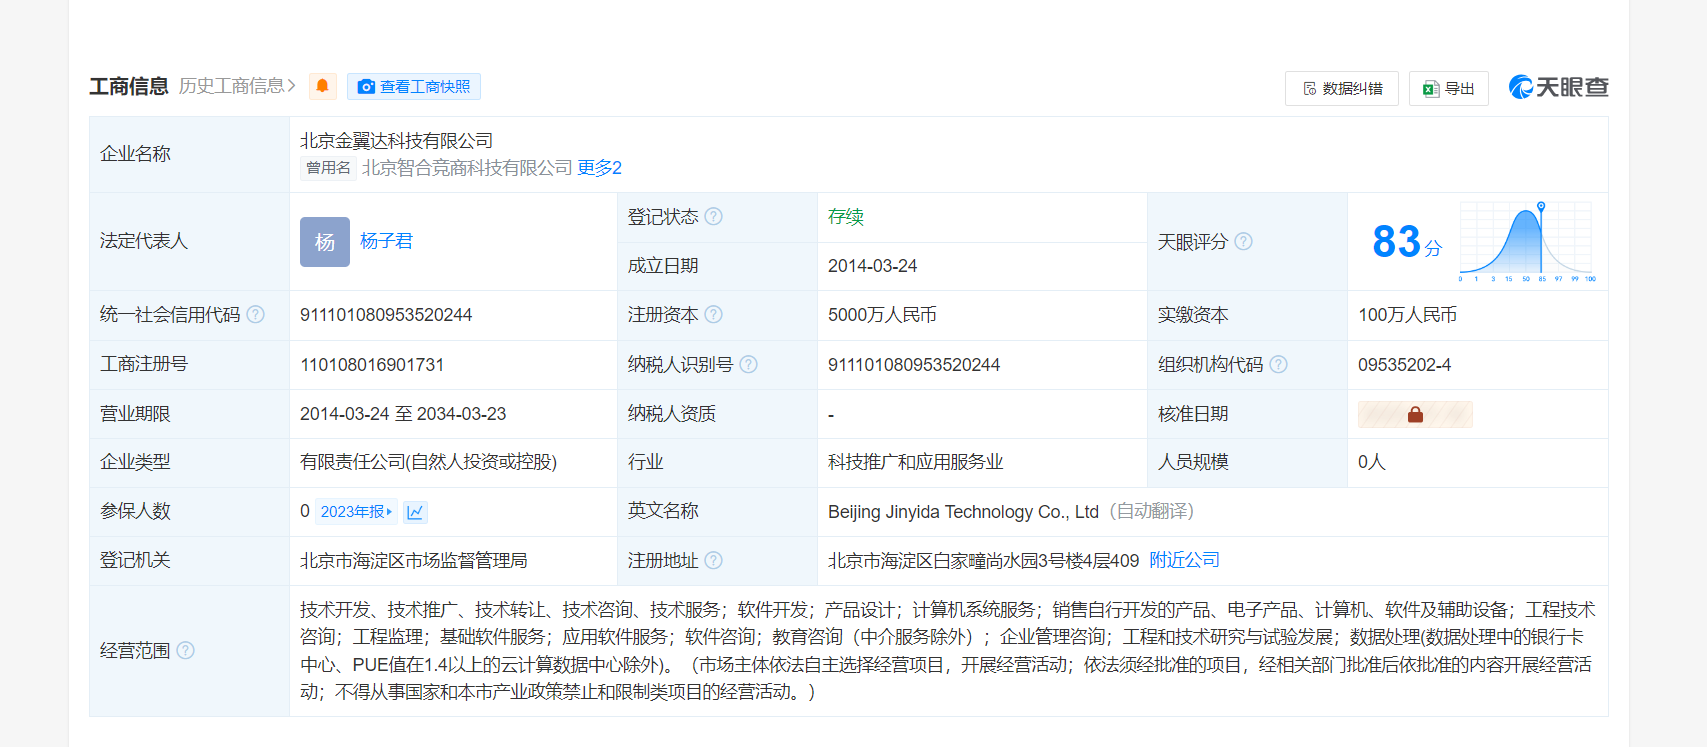This screenshot has width=1707, height=747.
Task: Click help icon next to 注册资本
Action: (713, 315)
